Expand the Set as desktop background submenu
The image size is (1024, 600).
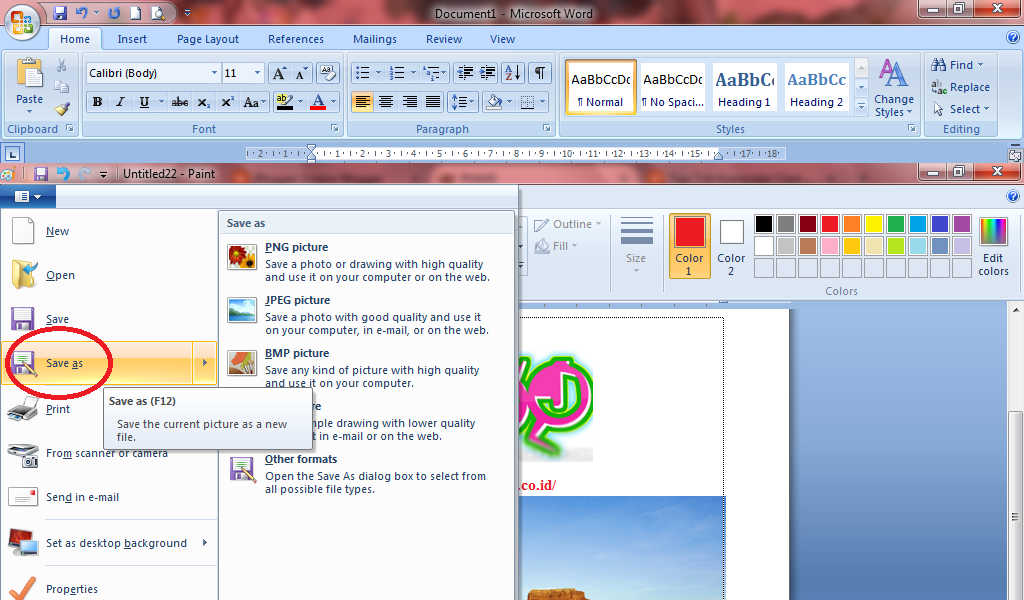point(204,543)
